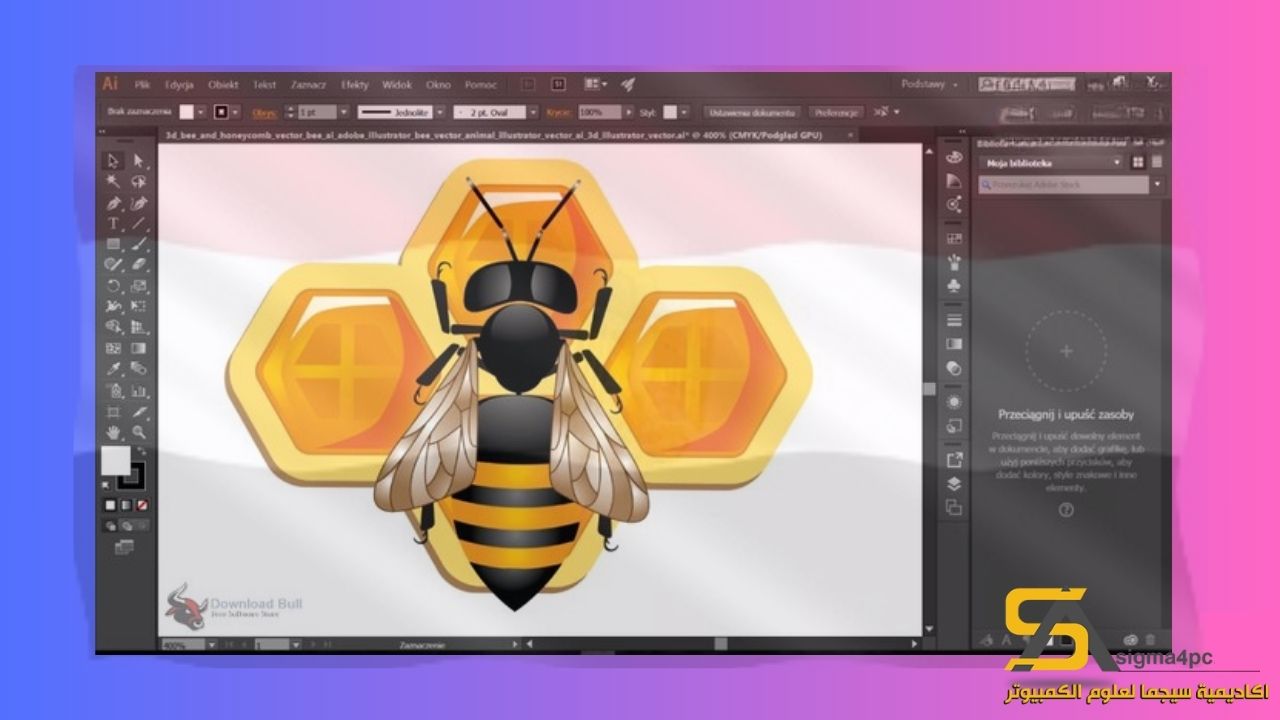Expand the stroke weight 1 pt dropdown

[x=344, y=112]
